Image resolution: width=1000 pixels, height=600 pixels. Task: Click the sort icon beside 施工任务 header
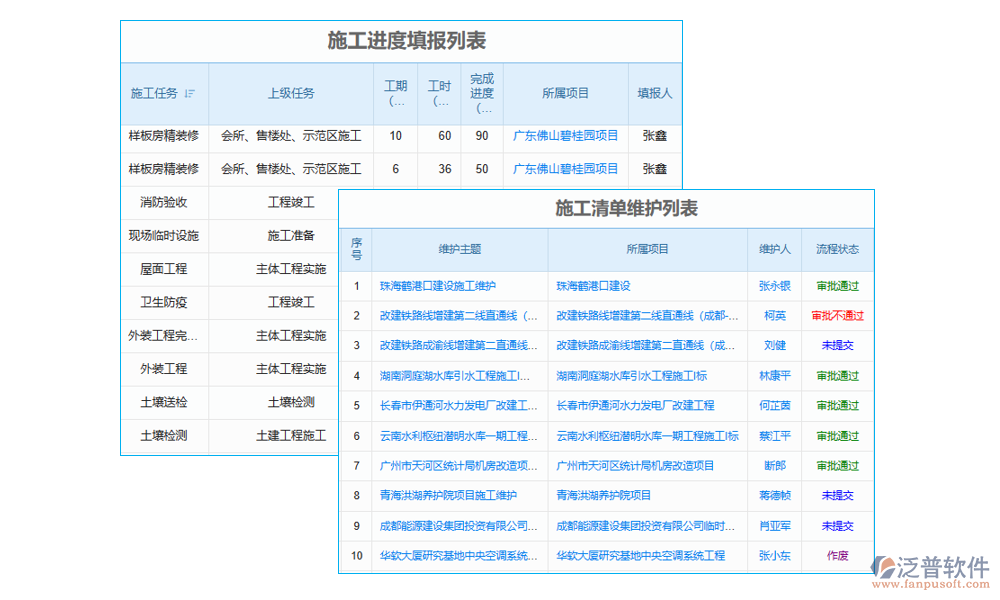(x=190, y=93)
